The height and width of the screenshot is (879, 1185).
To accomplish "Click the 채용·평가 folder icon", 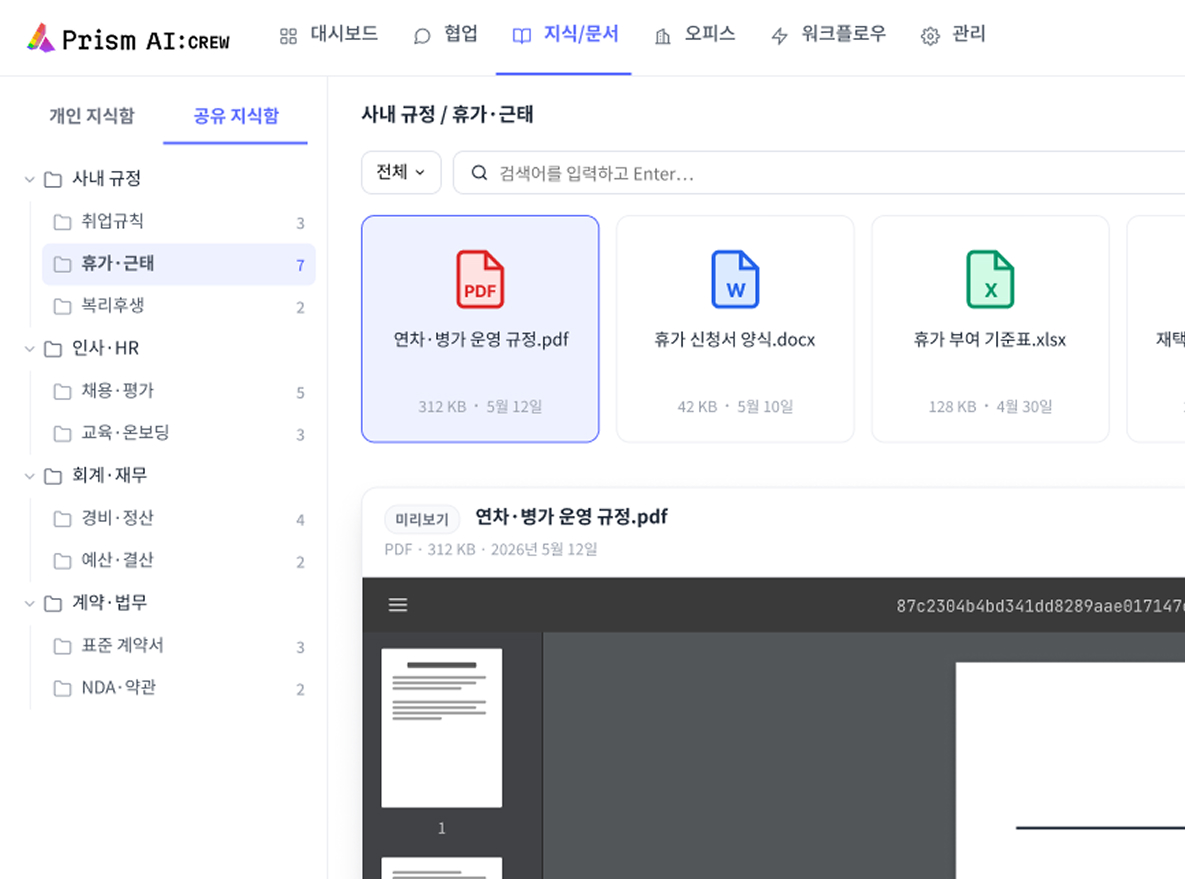I will pos(63,392).
